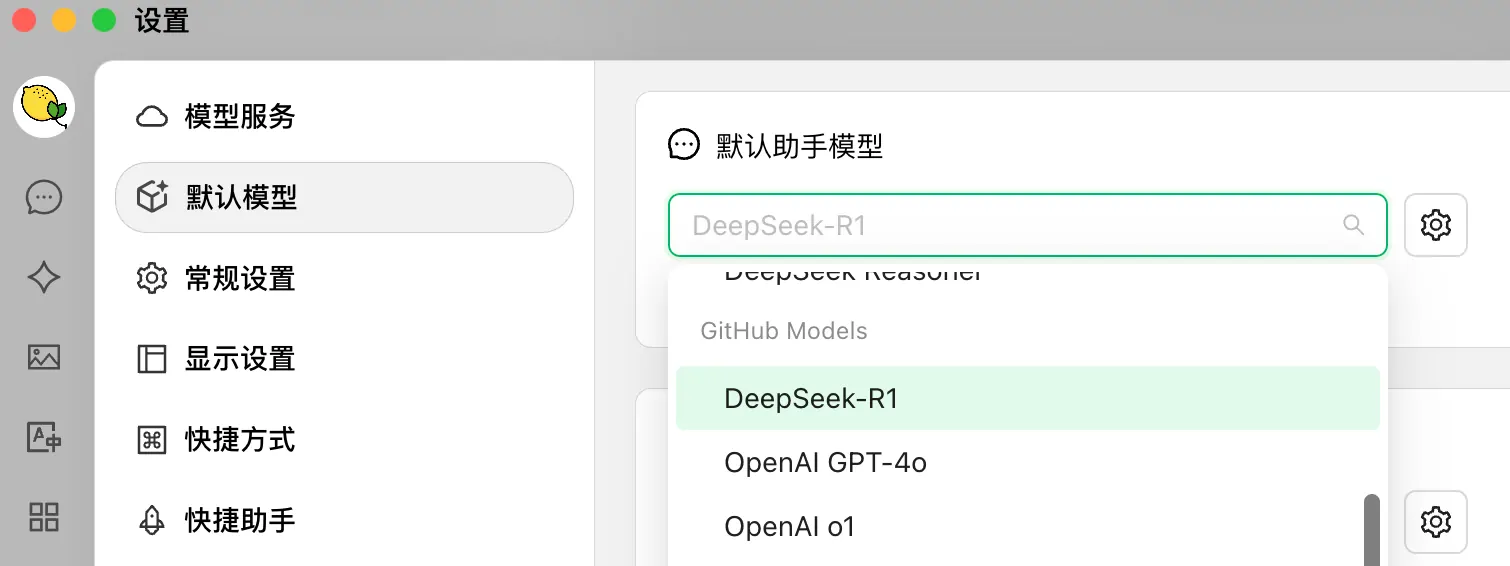Open the sparkle agents sidebar icon

[x=44, y=277]
